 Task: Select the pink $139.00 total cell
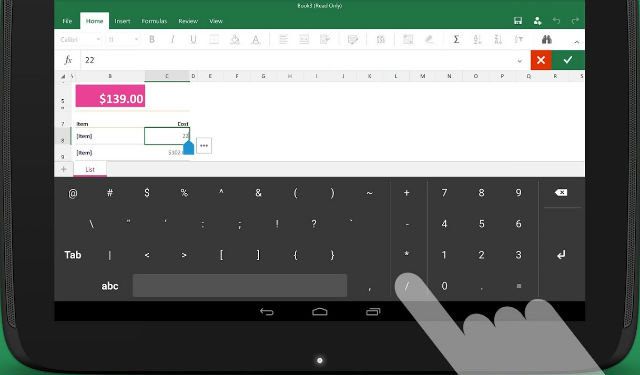(x=110, y=96)
